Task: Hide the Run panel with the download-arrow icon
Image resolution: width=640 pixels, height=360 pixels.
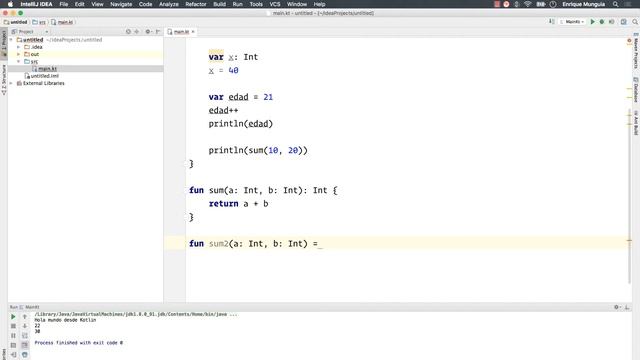Action: 627,307
